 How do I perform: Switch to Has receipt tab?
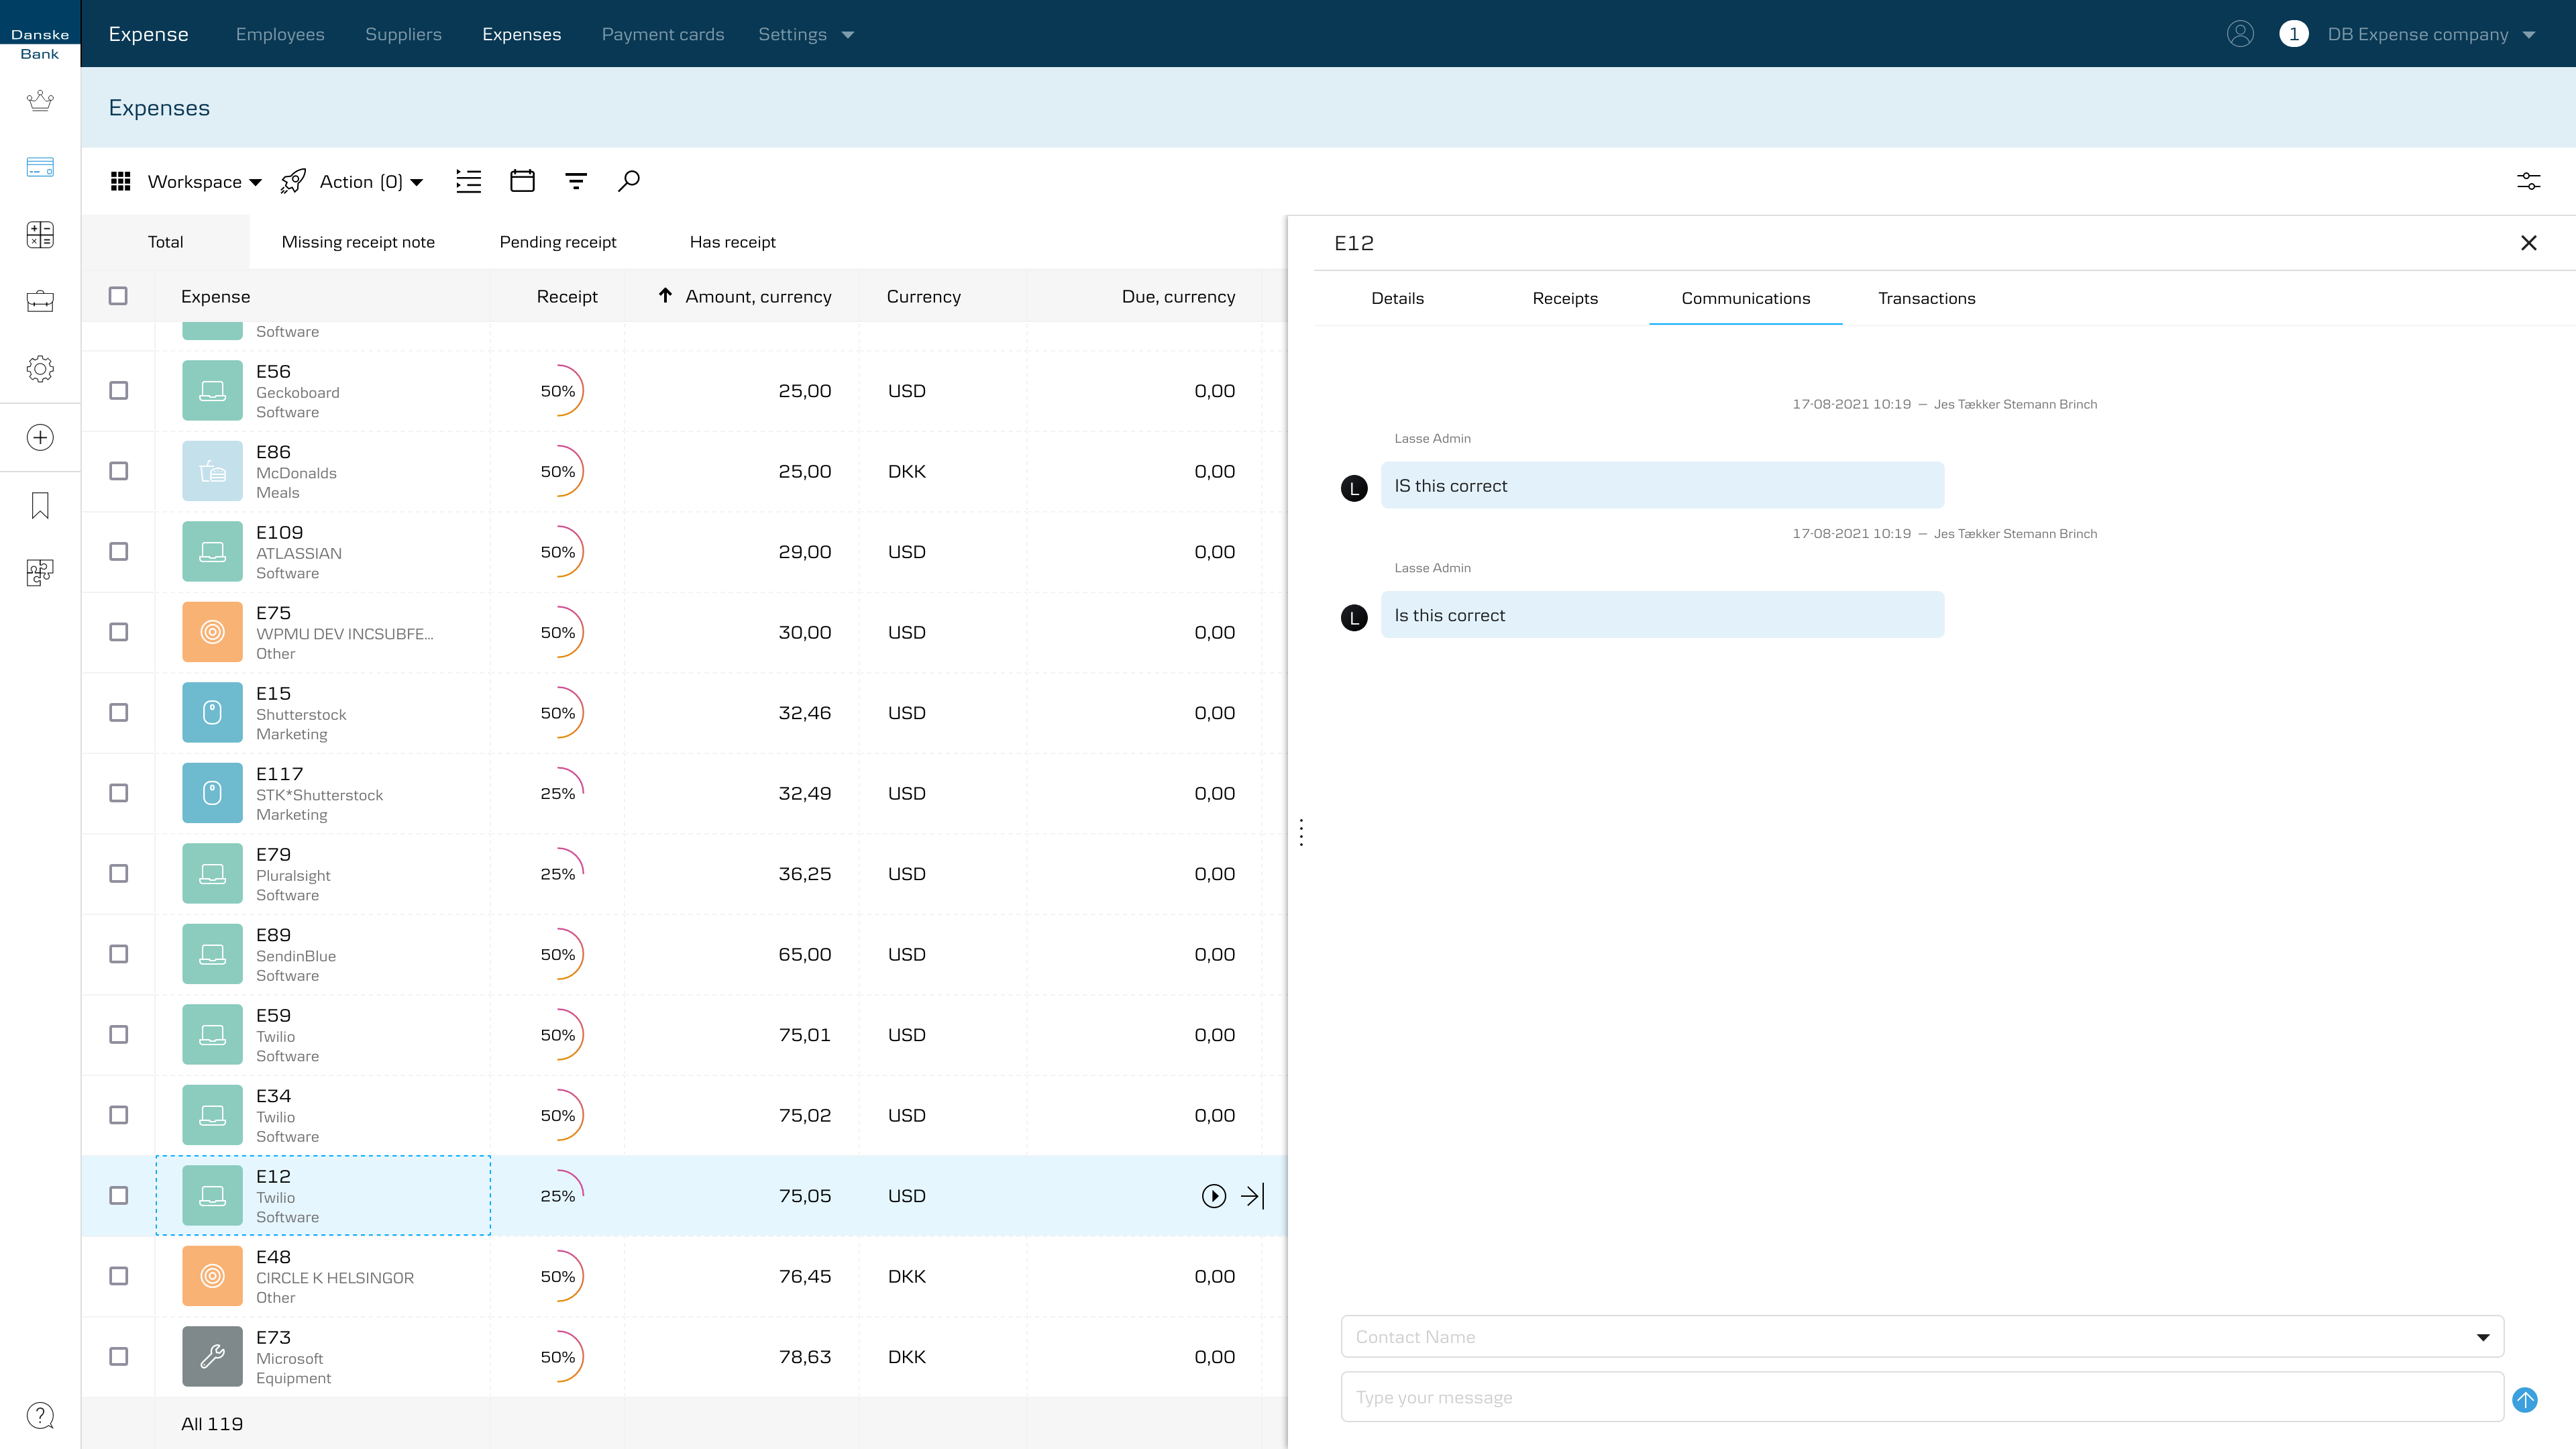click(733, 242)
